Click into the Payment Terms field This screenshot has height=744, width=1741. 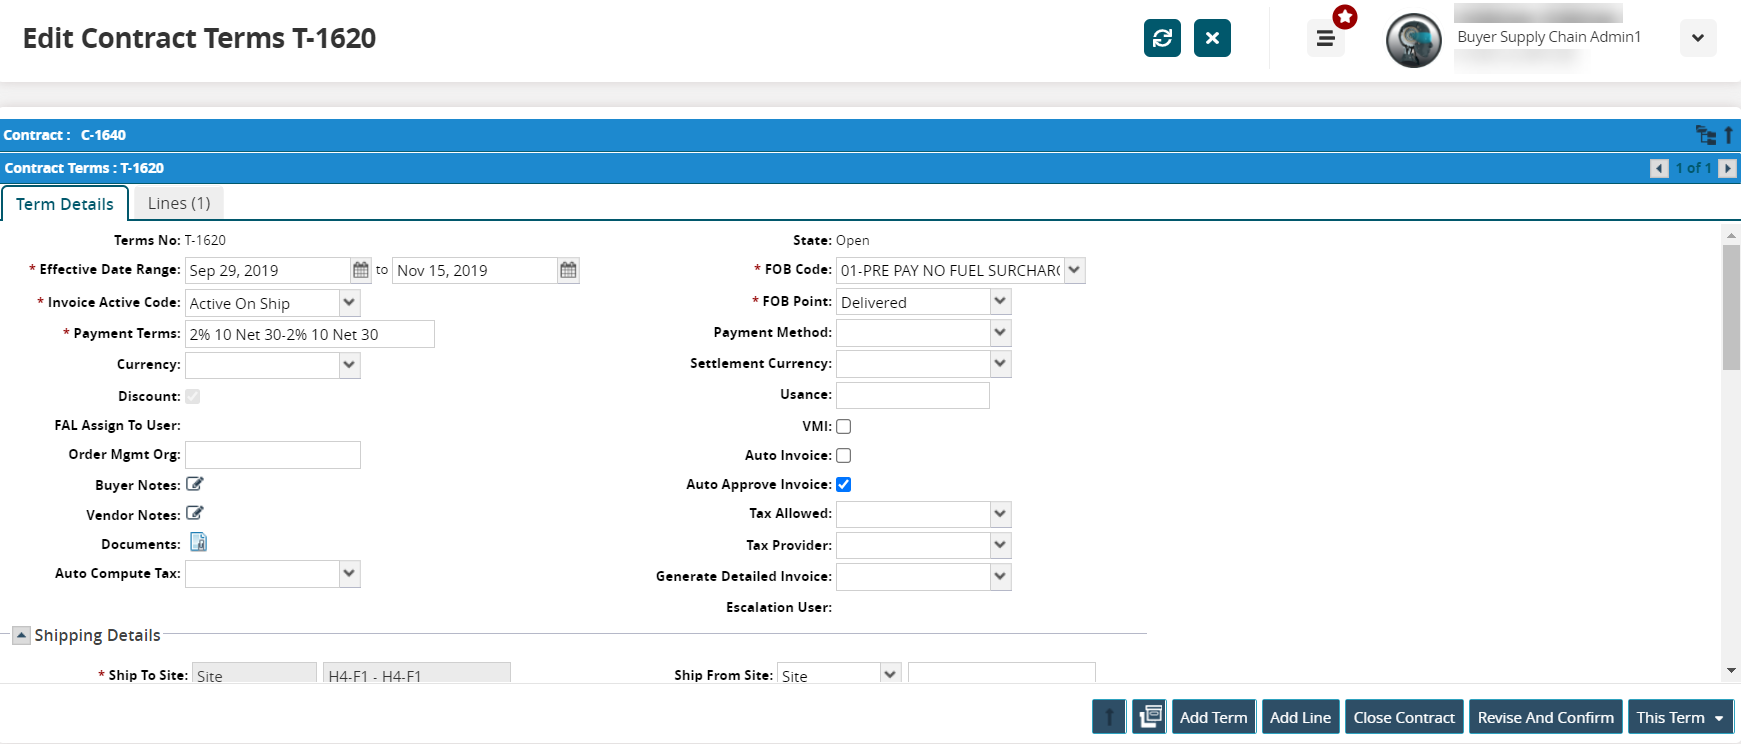310,334
